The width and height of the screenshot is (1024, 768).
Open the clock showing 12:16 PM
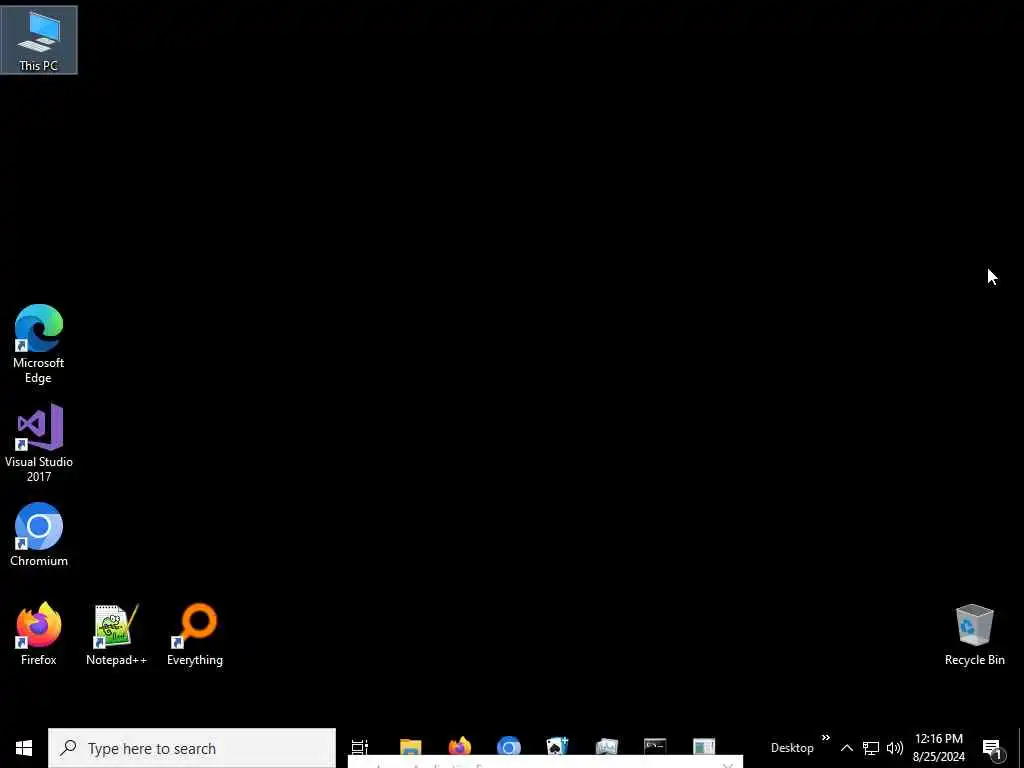click(x=938, y=748)
